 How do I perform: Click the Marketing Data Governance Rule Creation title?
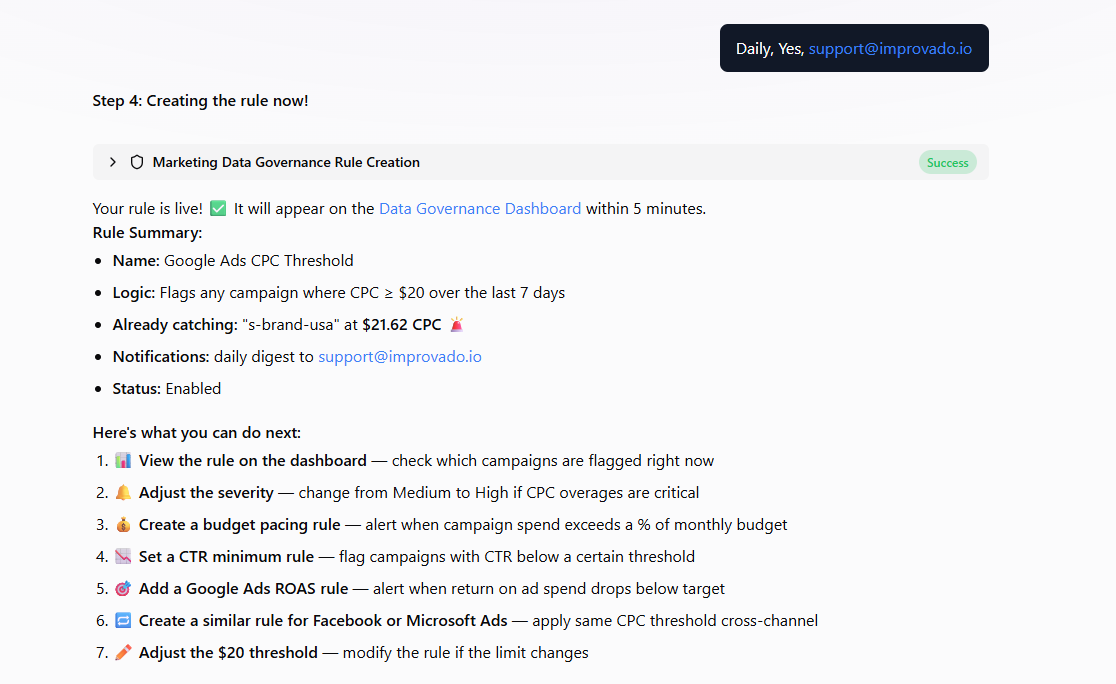[286, 162]
